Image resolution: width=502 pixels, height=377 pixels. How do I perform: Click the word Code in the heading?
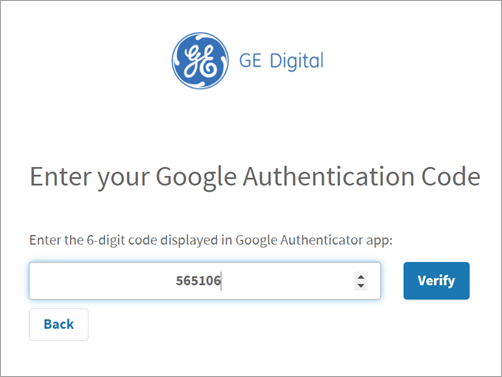(x=451, y=176)
